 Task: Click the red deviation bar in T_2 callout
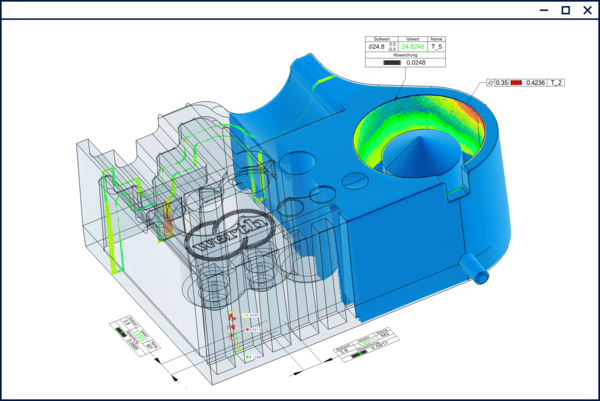[x=517, y=83]
